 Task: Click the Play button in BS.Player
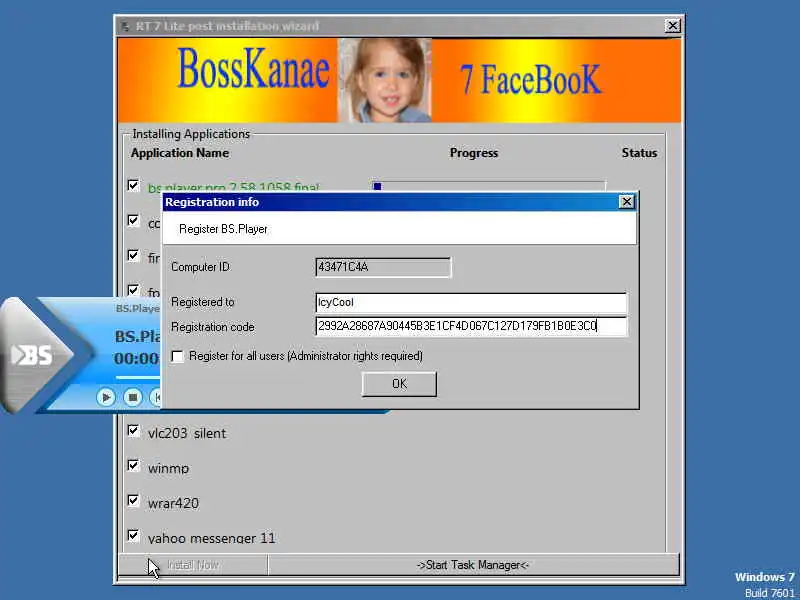(x=106, y=397)
